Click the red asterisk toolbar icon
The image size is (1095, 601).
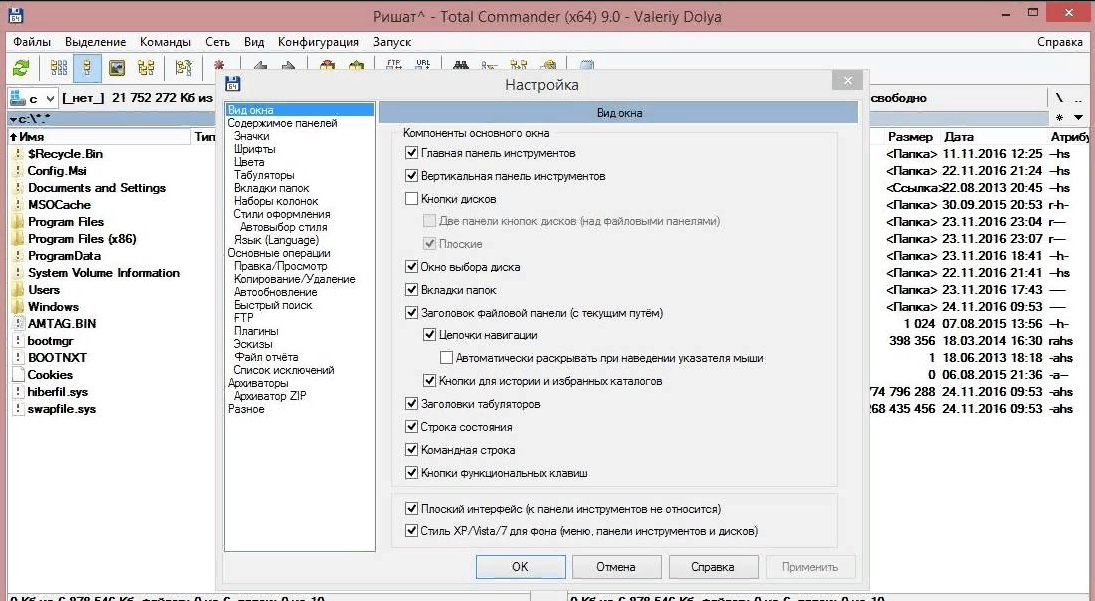pyautogui.click(x=219, y=66)
